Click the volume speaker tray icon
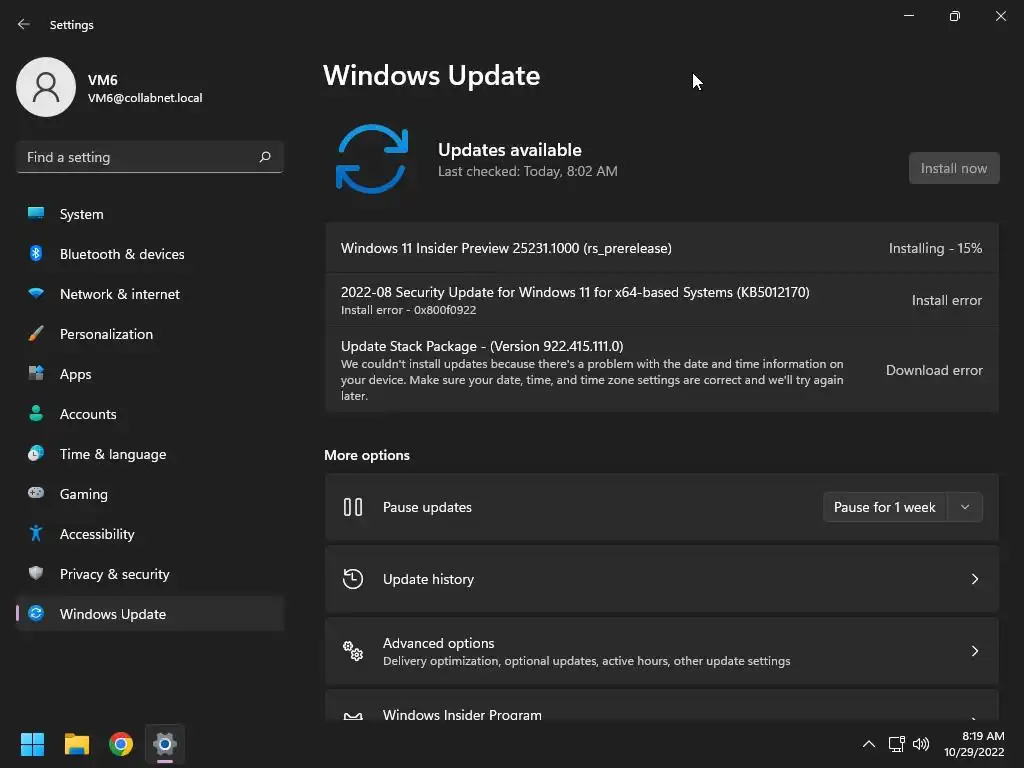The image size is (1024, 768). (x=921, y=744)
